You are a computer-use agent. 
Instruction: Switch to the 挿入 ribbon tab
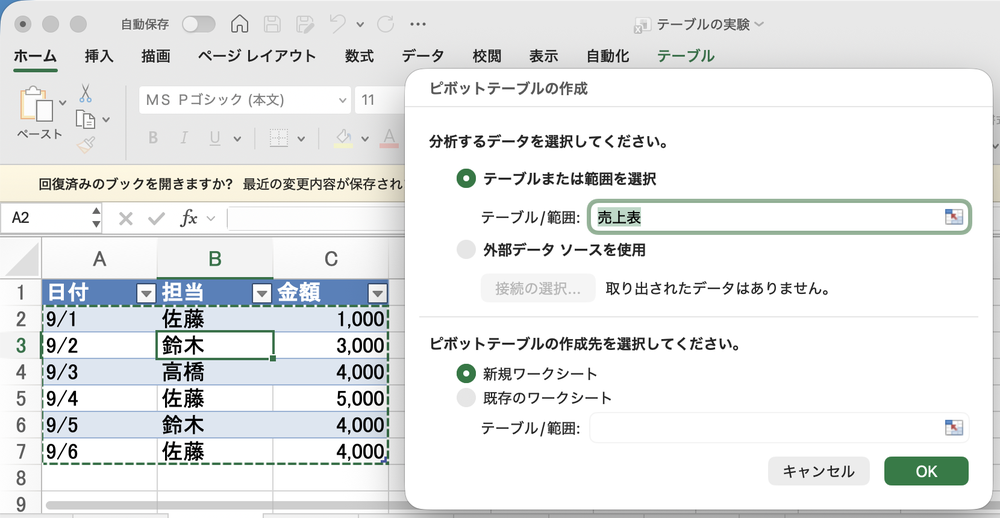click(99, 56)
